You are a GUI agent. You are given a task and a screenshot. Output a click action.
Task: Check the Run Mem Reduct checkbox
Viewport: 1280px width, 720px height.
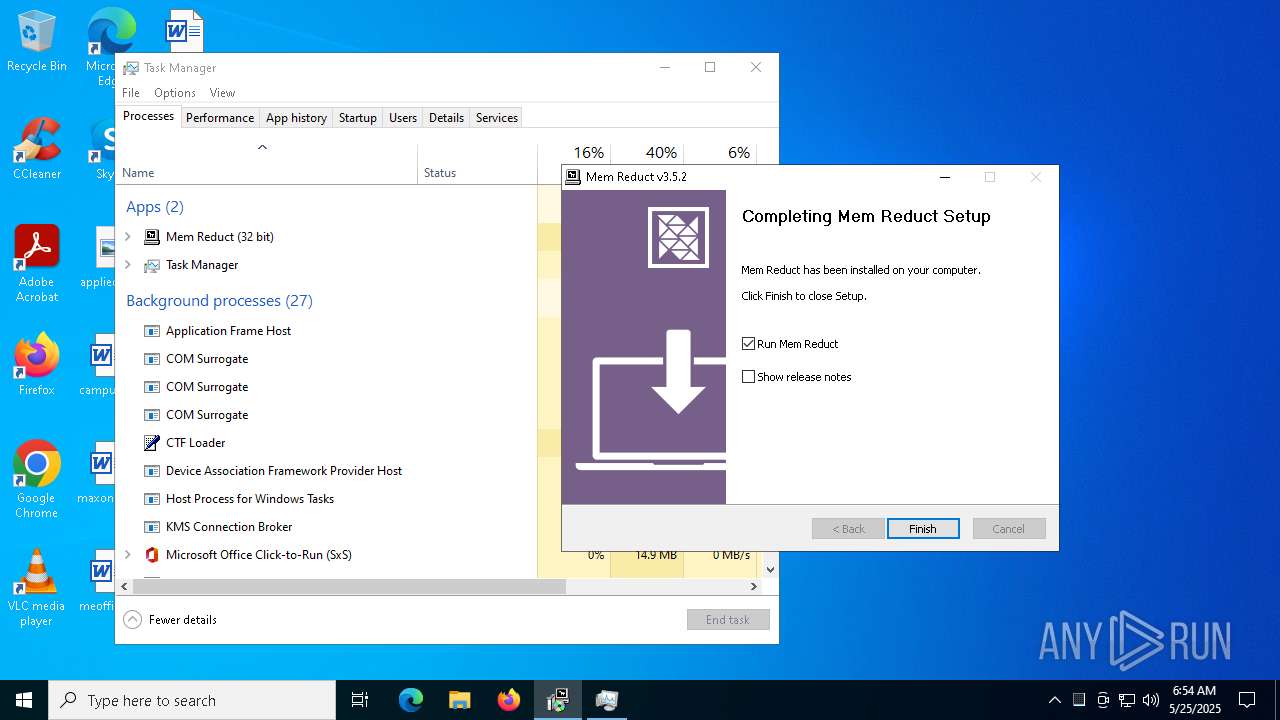[748, 344]
